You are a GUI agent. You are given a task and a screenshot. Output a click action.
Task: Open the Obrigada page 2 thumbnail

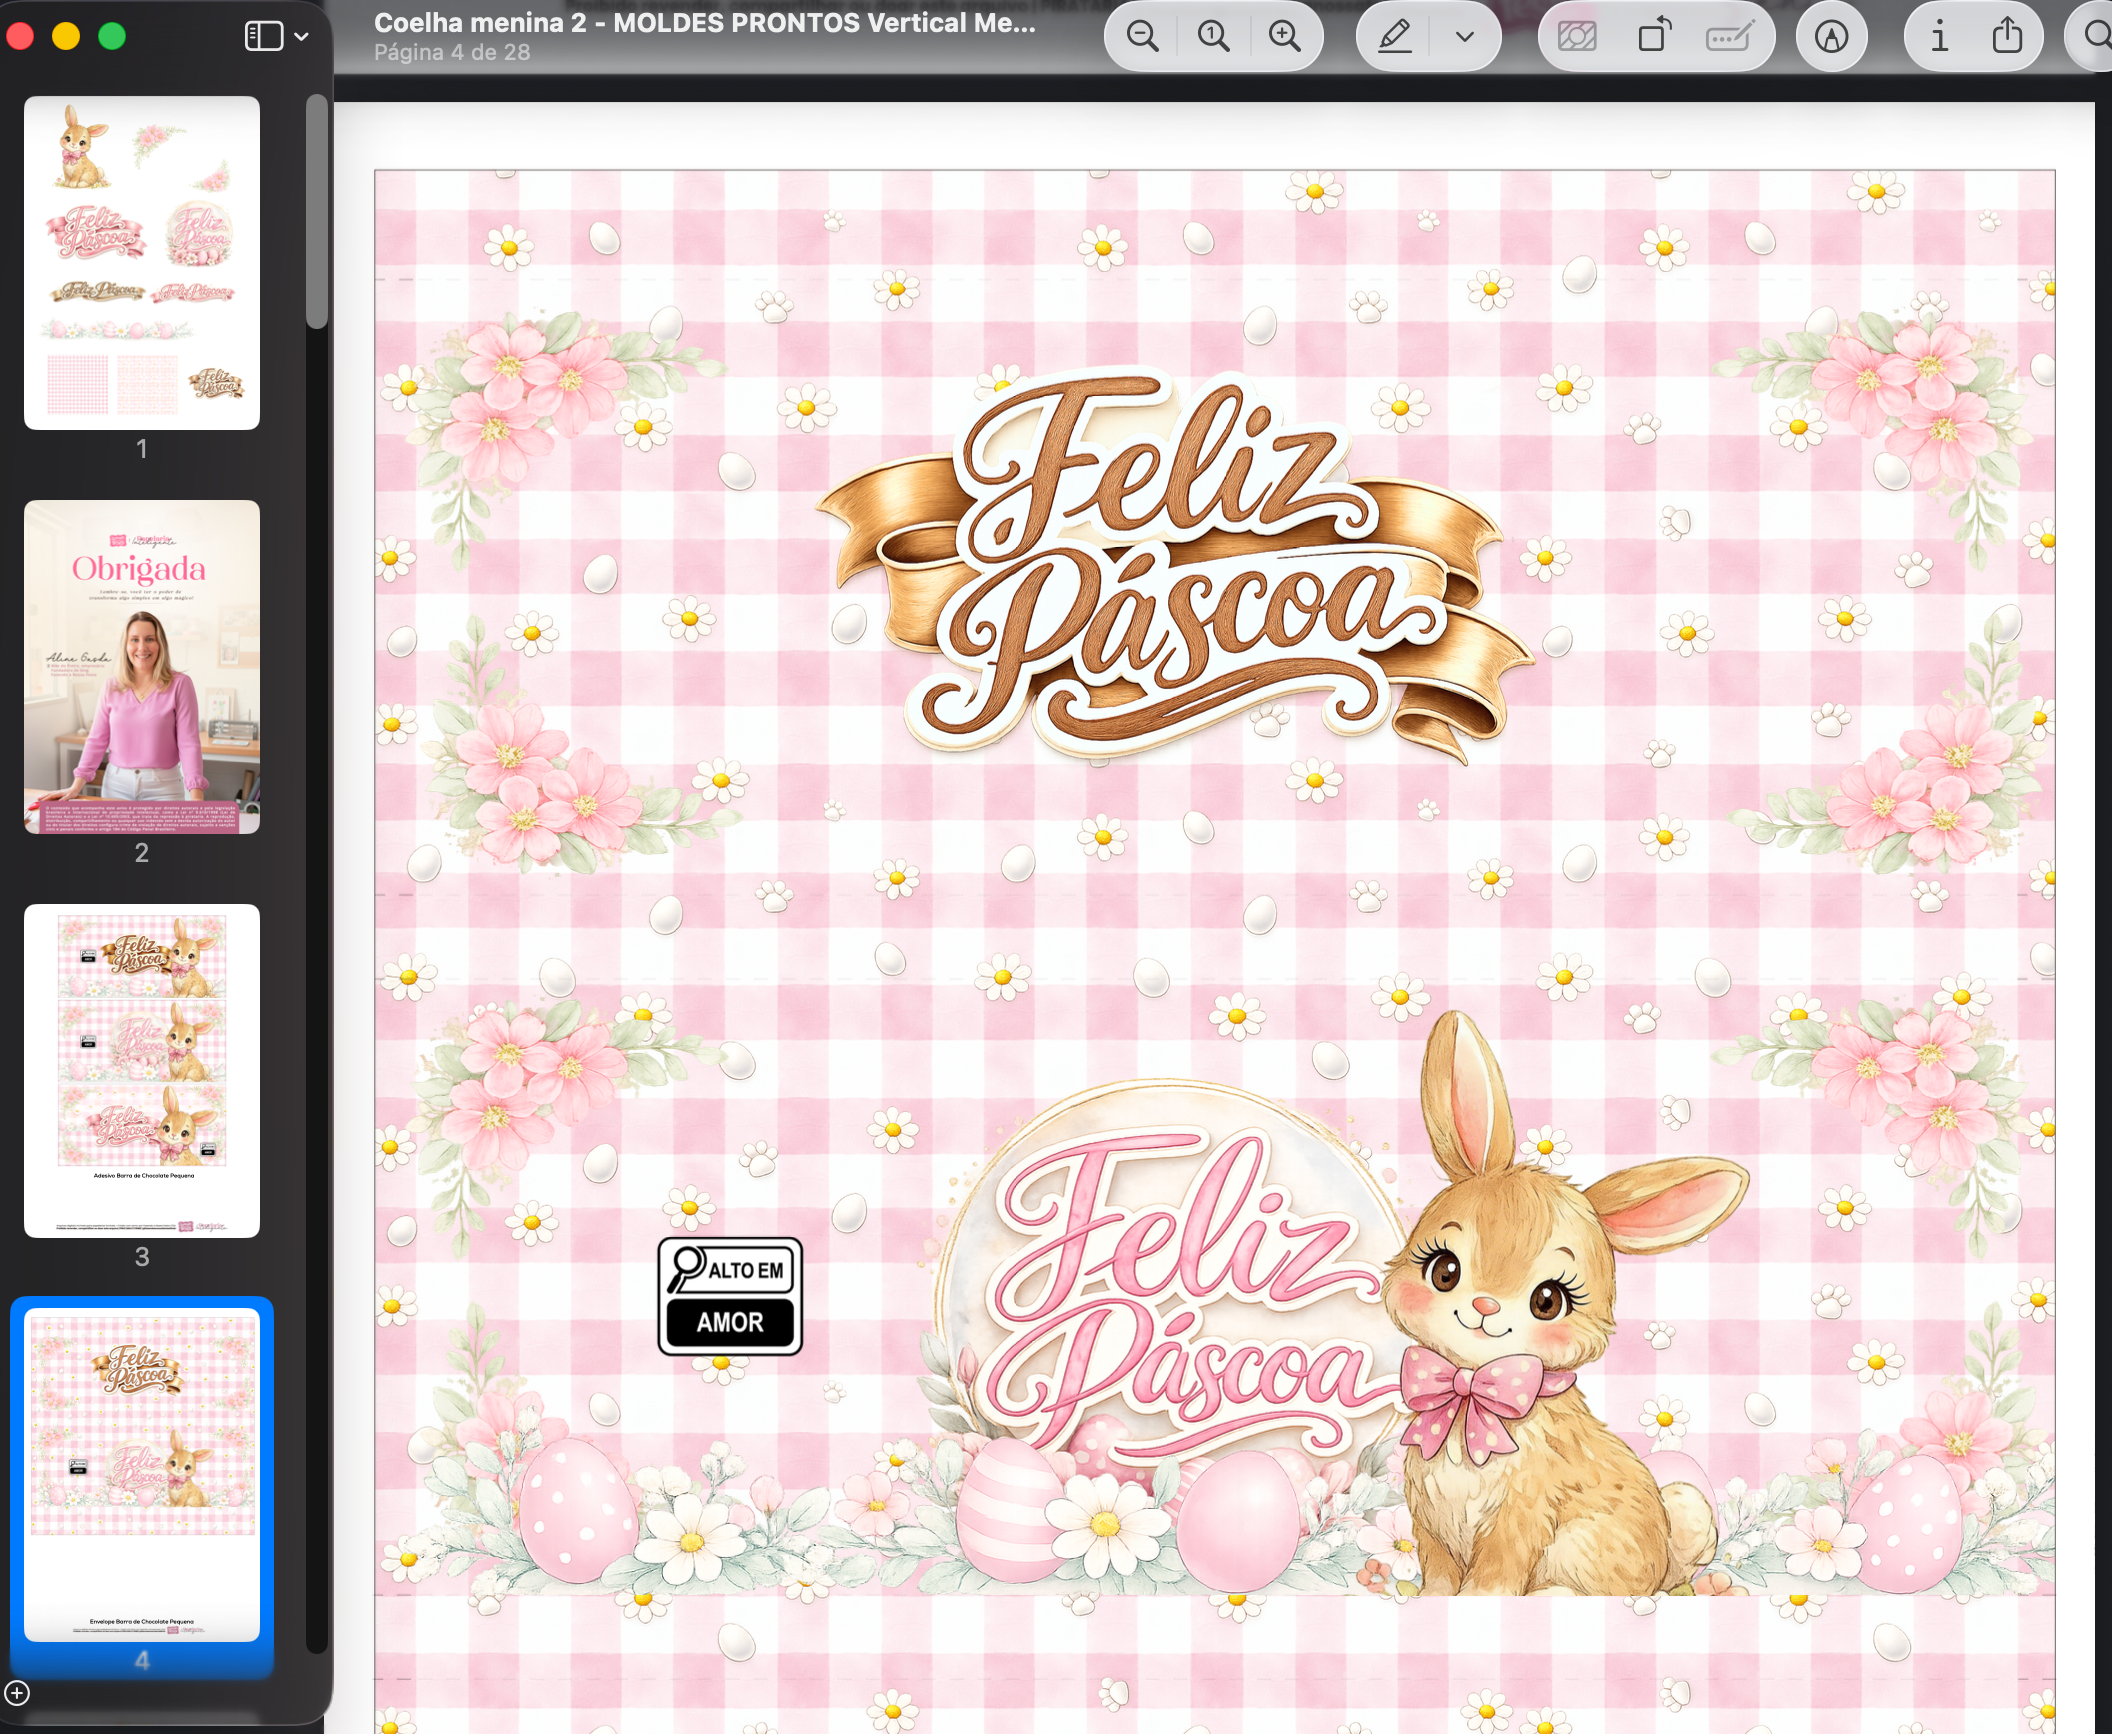pos(142,667)
